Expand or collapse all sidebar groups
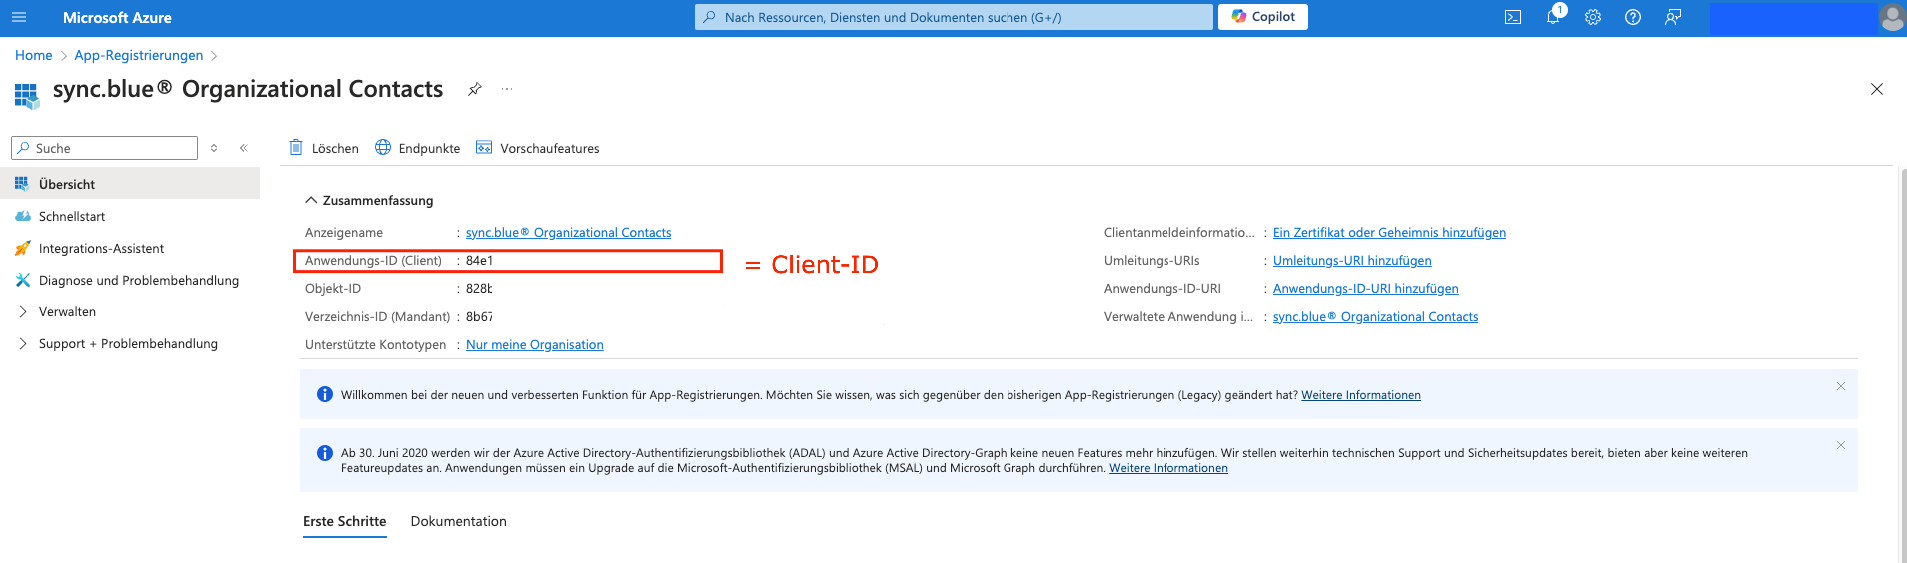Screen dimensions: 1907x563 (x=214, y=148)
